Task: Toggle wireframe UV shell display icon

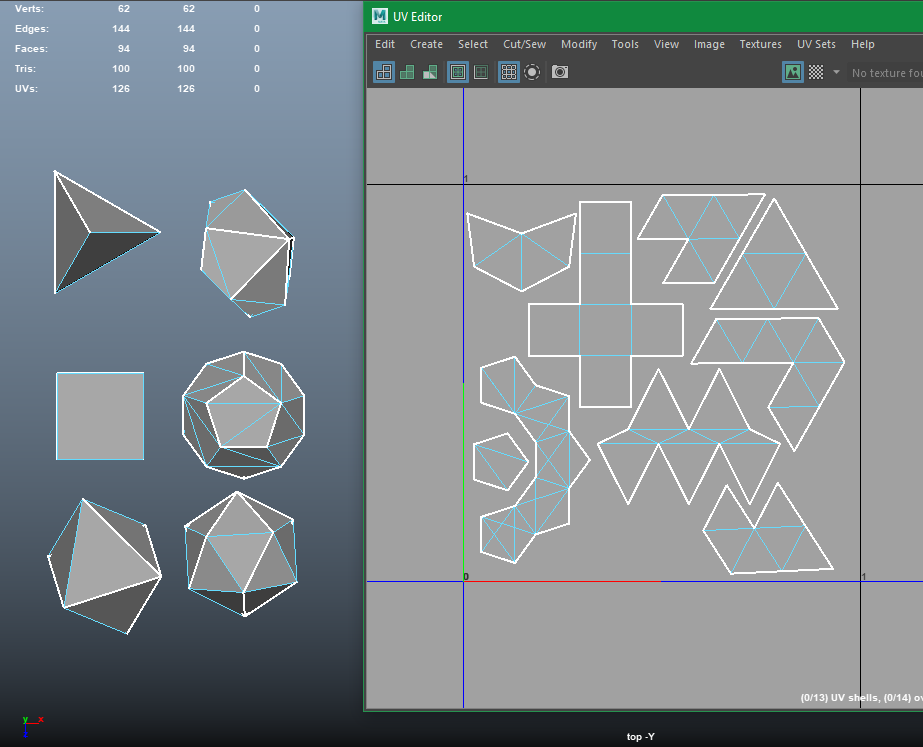Action: 384,72
